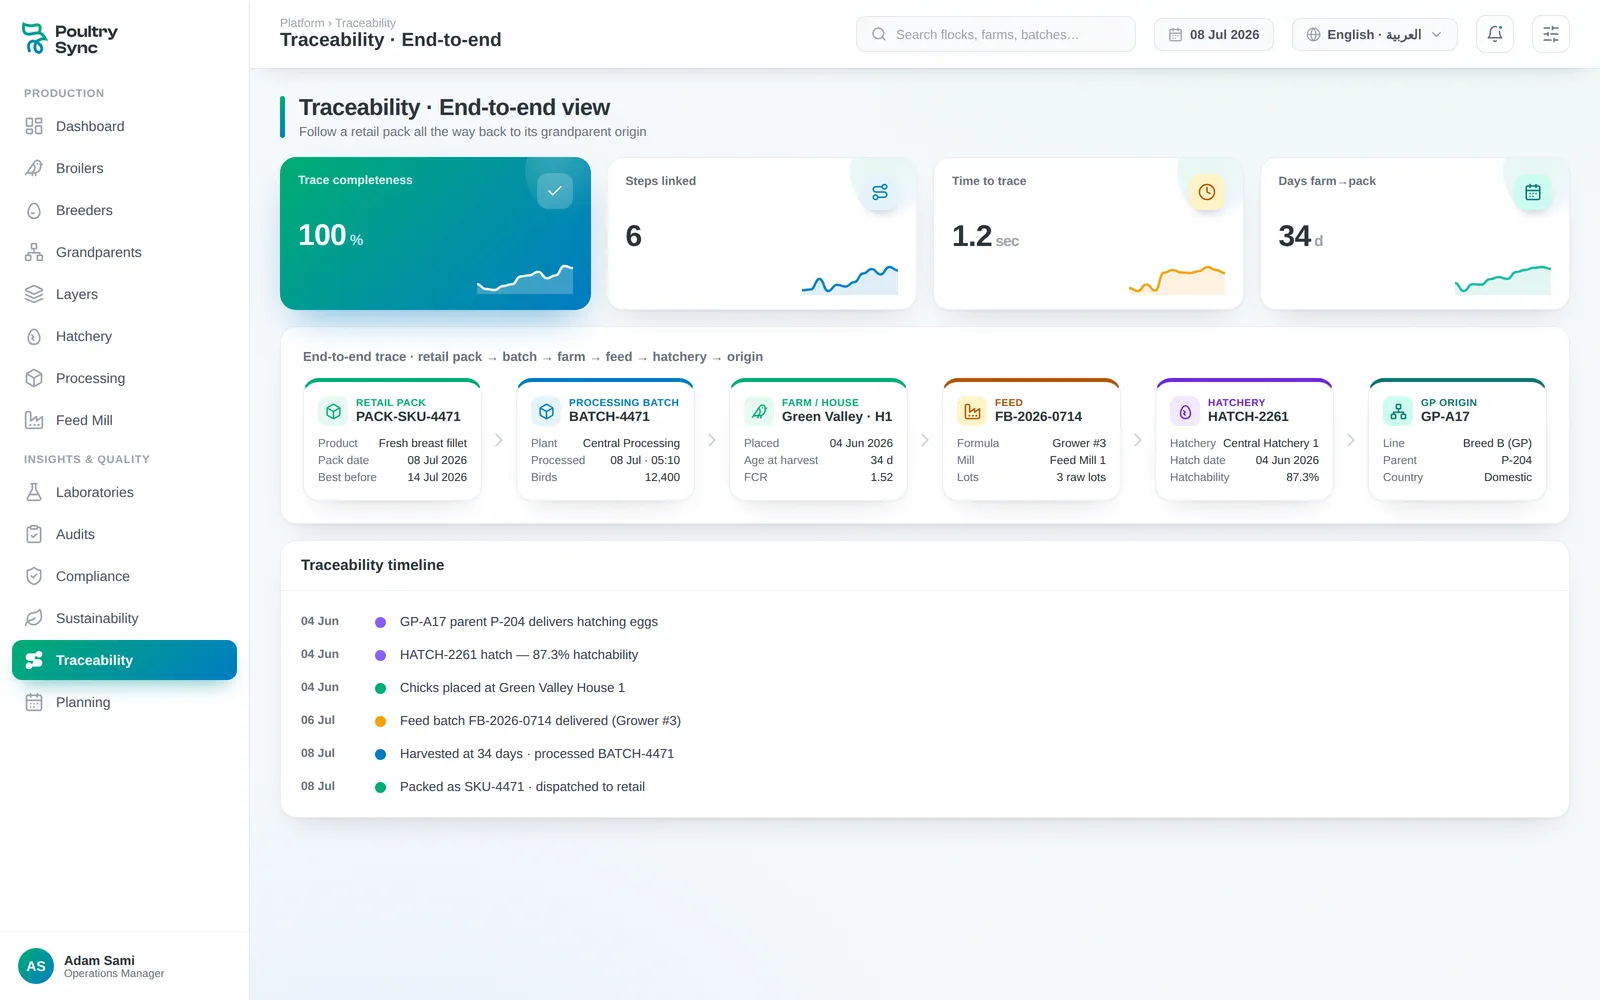Click the Trace completeness checkmark icon
The height and width of the screenshot is (1000, 1600).
click(x=555, y=190)
